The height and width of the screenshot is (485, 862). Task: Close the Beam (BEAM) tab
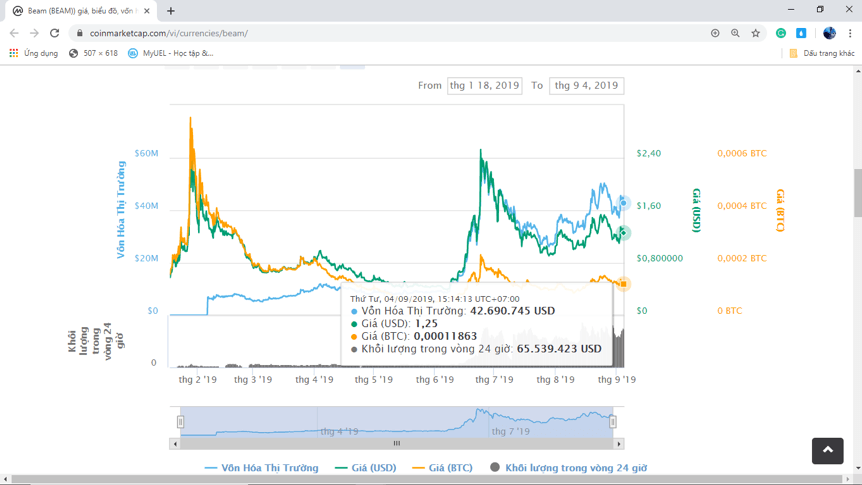click(x=147, y=11)
